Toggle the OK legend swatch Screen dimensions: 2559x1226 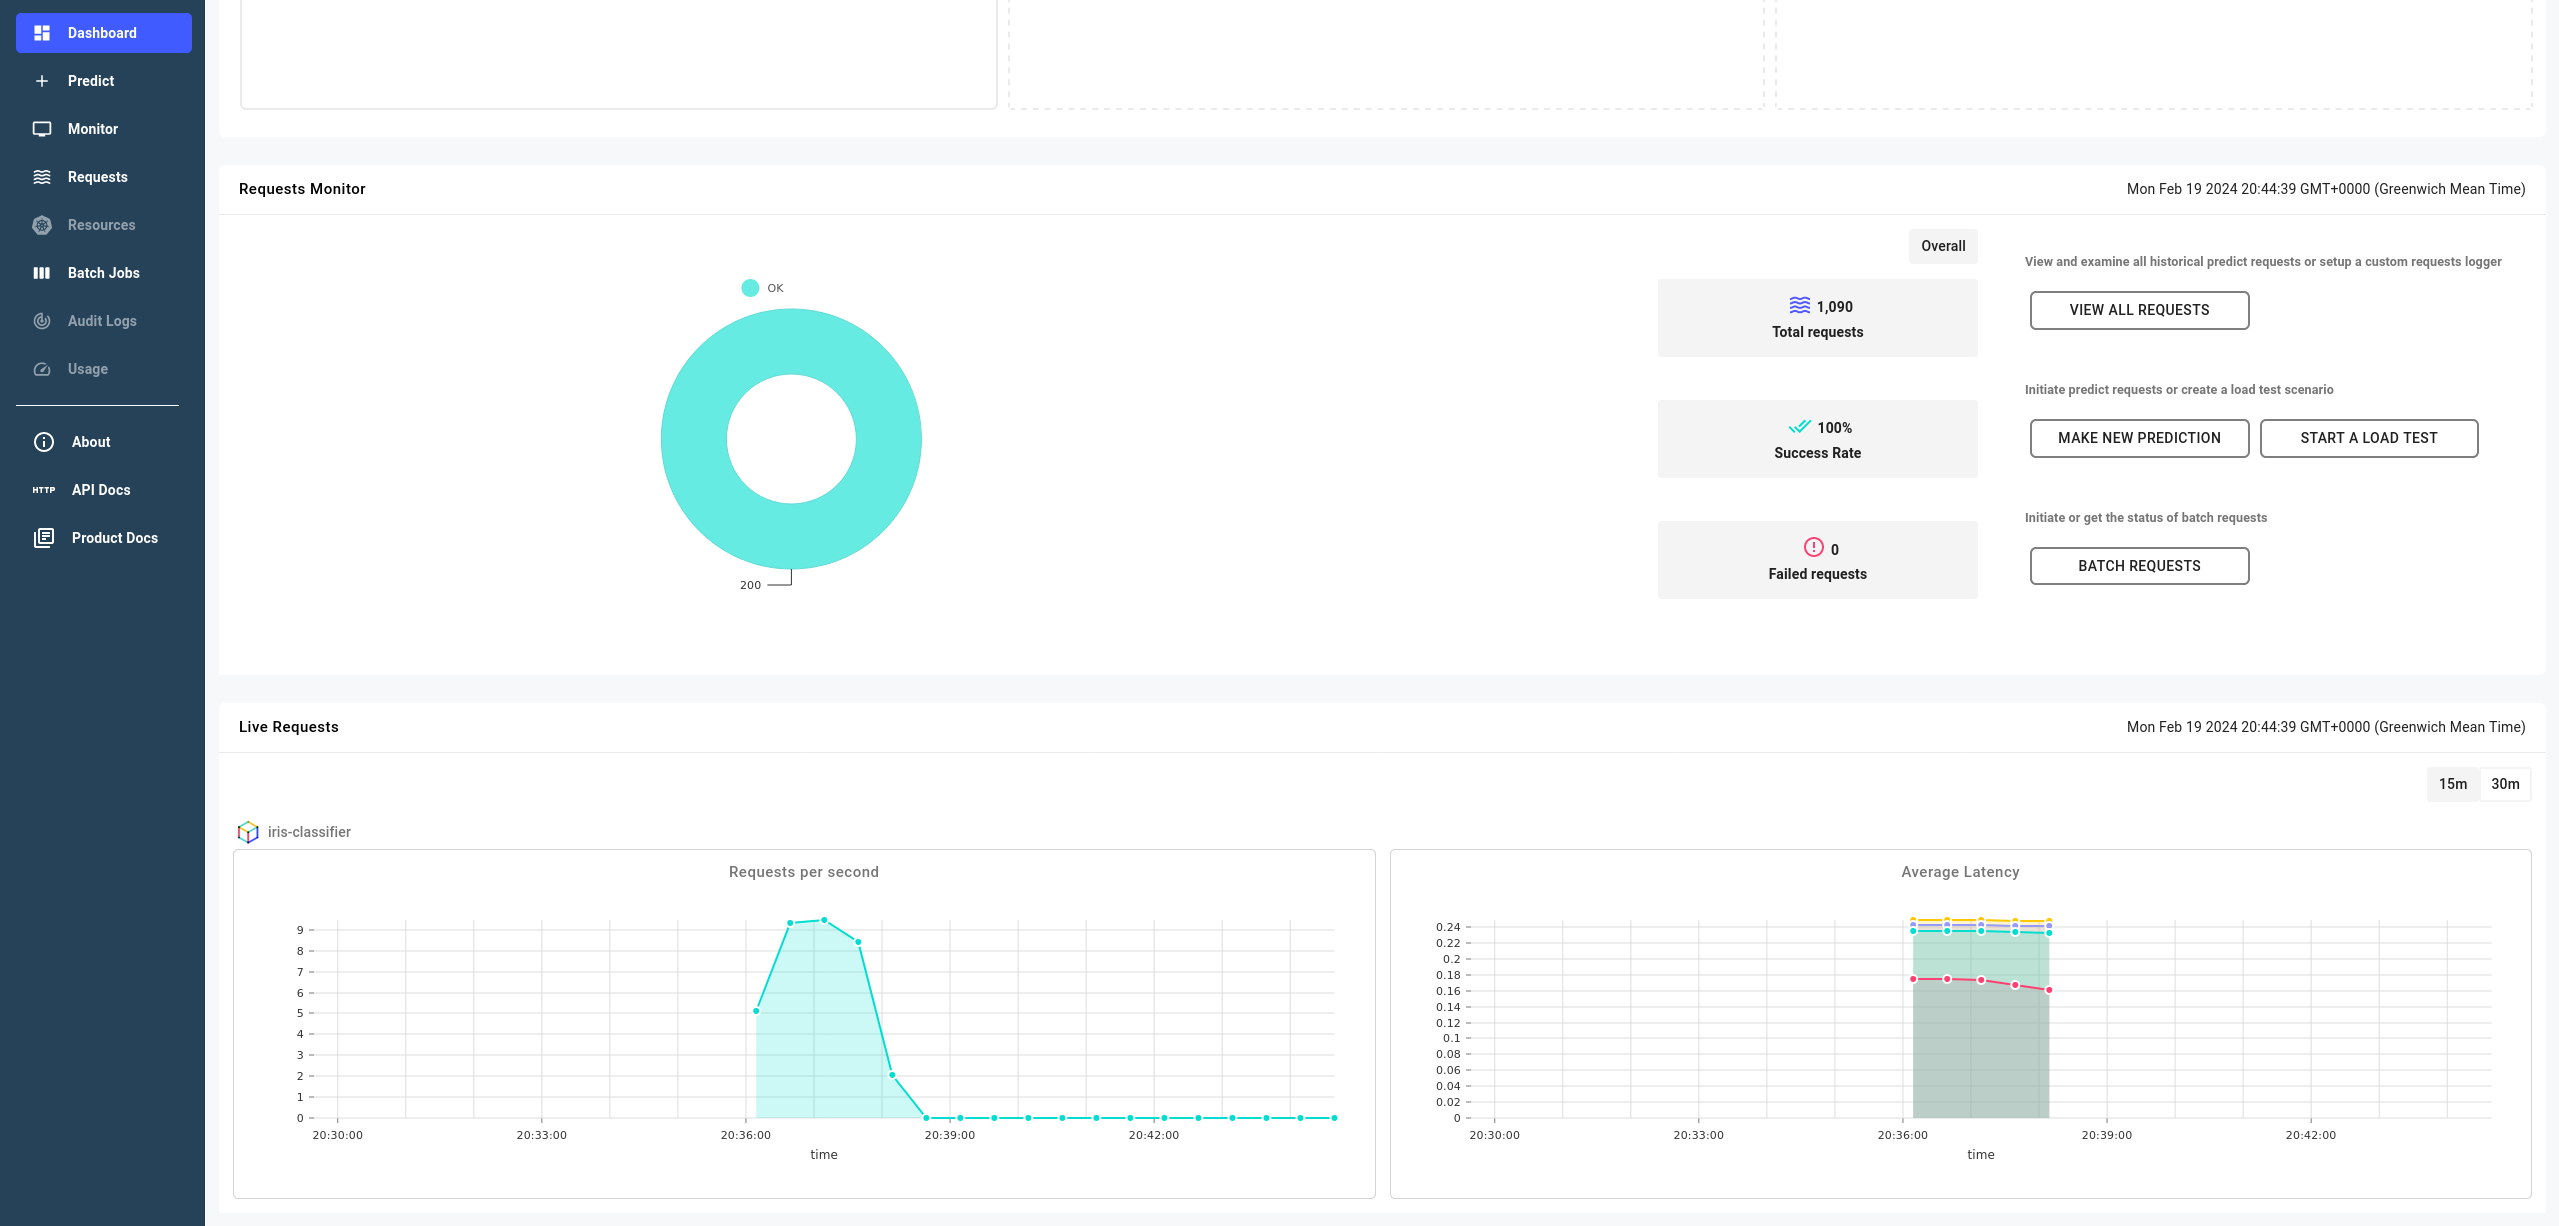pyautogui.click(x=750, y=288)
